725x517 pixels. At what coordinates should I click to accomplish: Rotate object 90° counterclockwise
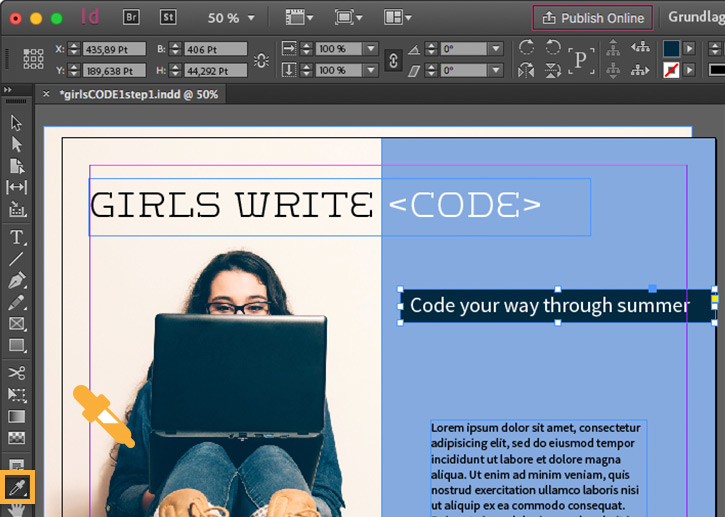click(x=553, y=47)
